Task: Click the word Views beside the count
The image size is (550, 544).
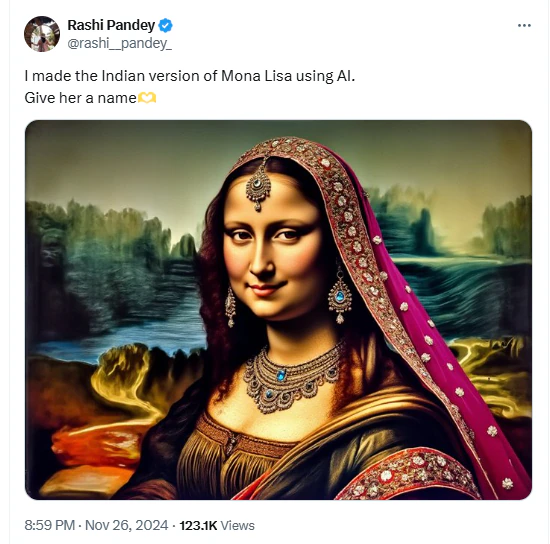Action: click(x=237, y=525)
